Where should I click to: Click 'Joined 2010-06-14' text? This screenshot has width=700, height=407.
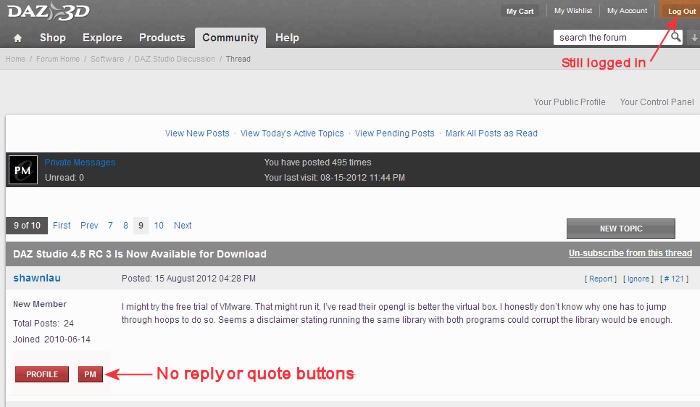(52, 339)
